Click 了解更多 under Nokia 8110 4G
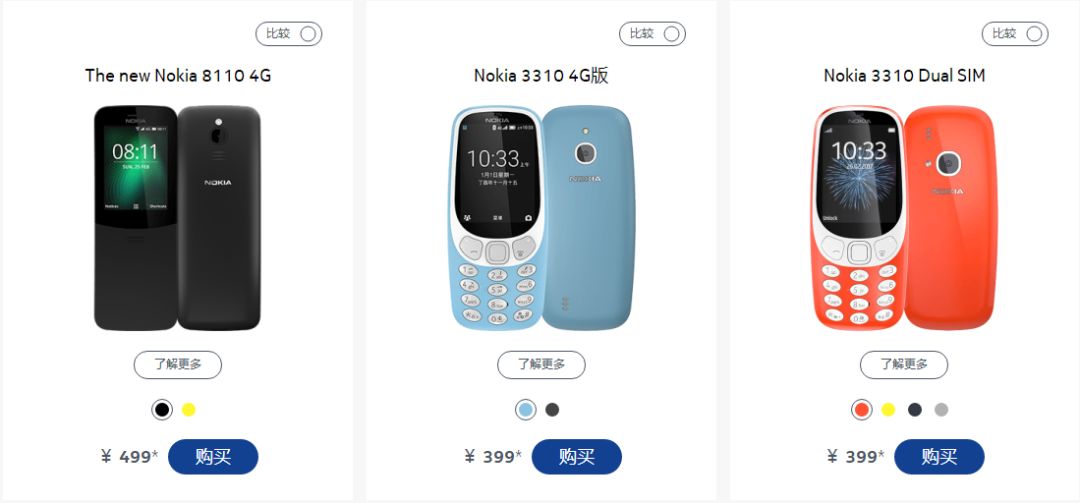 178,365
